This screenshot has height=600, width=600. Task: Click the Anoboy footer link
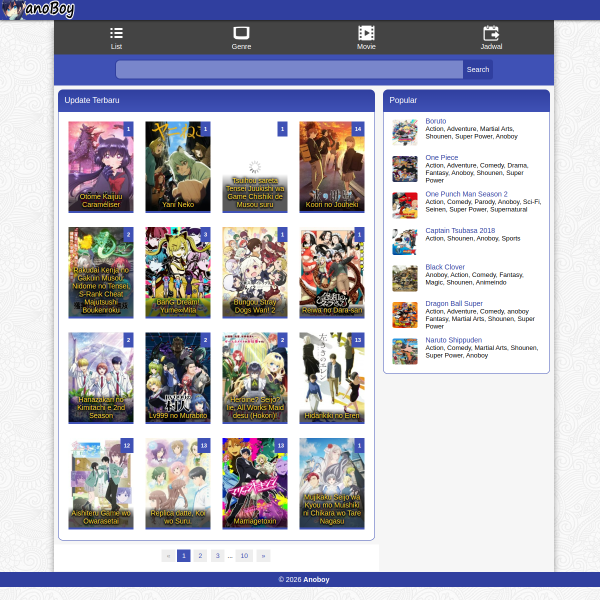tap(316, 579)
